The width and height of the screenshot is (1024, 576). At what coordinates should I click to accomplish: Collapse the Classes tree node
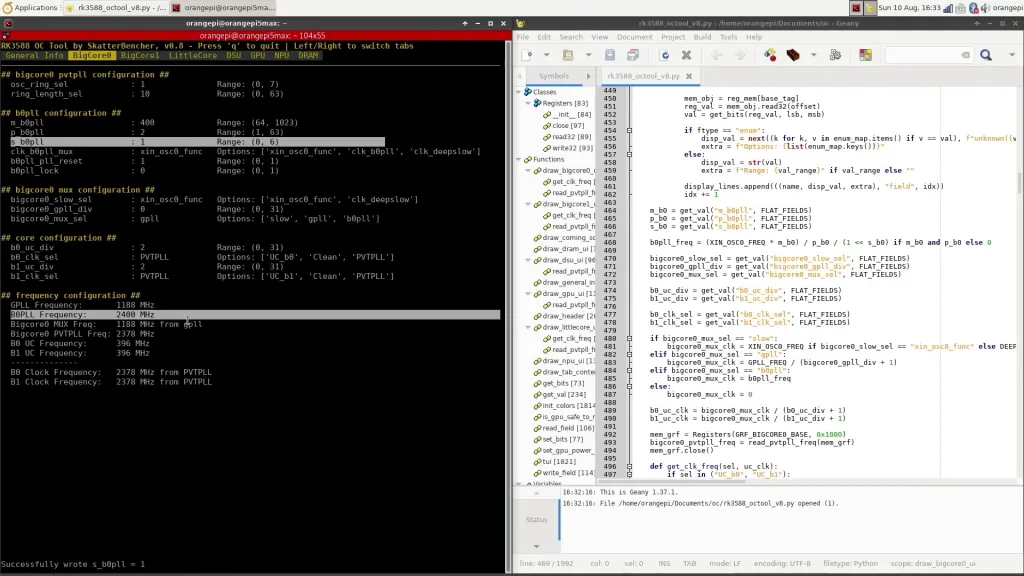519,92
